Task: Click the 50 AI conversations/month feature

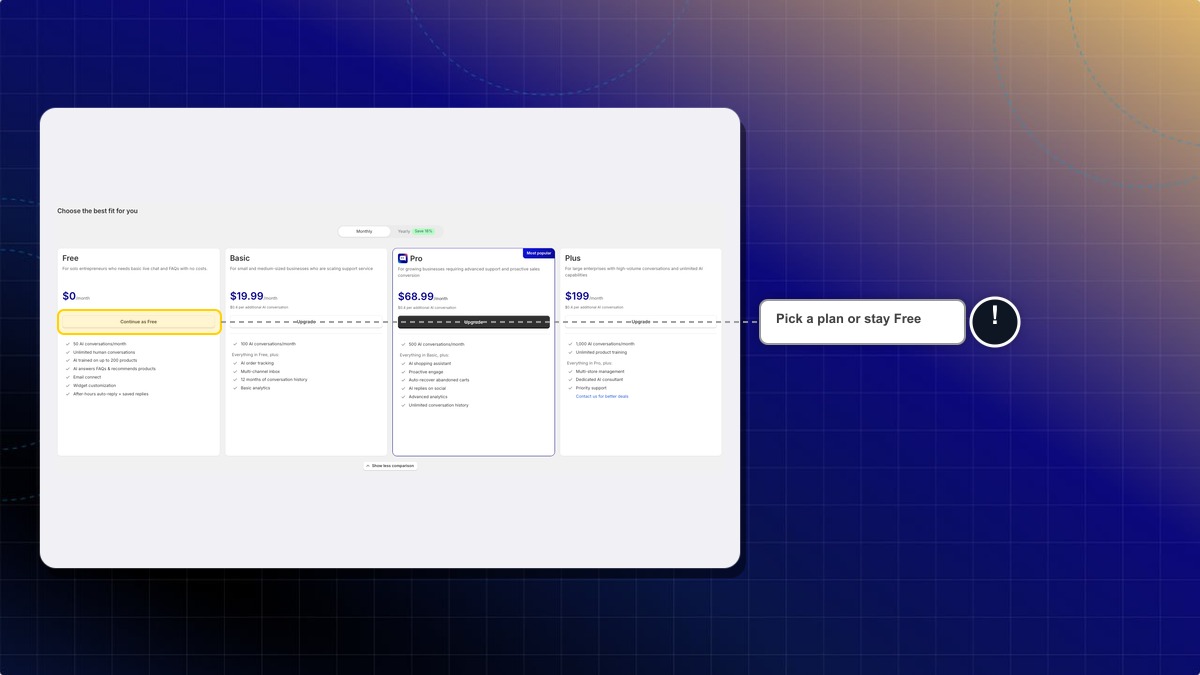Action: (x=100, y=344)
